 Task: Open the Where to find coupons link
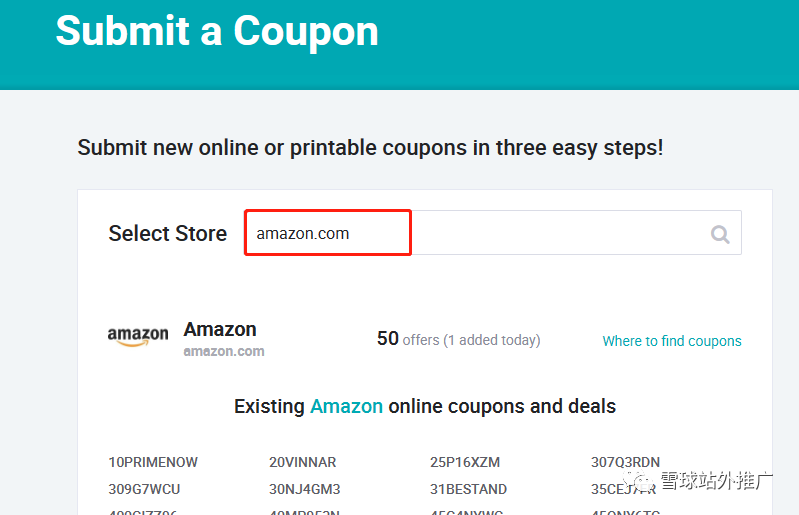(672, 341)
